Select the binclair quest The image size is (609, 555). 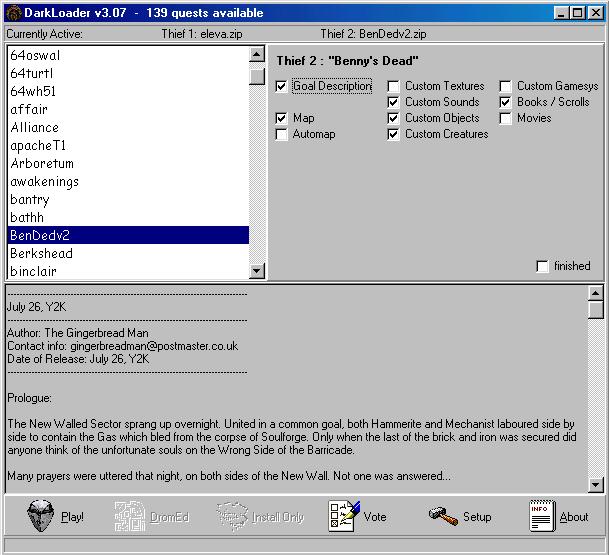pos(128,271)
